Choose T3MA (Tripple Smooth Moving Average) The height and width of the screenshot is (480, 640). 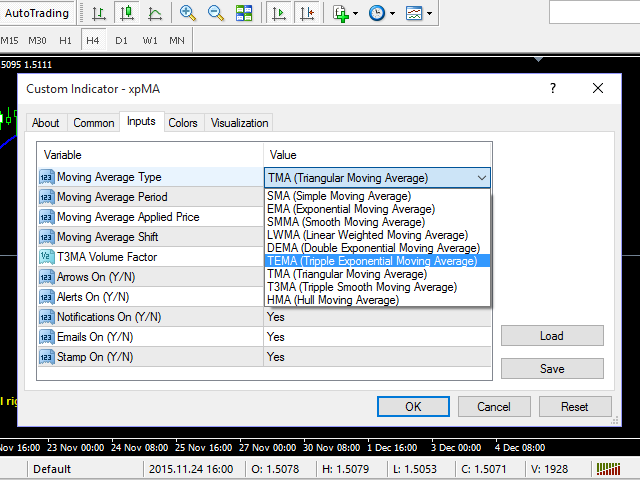[378, 287]
